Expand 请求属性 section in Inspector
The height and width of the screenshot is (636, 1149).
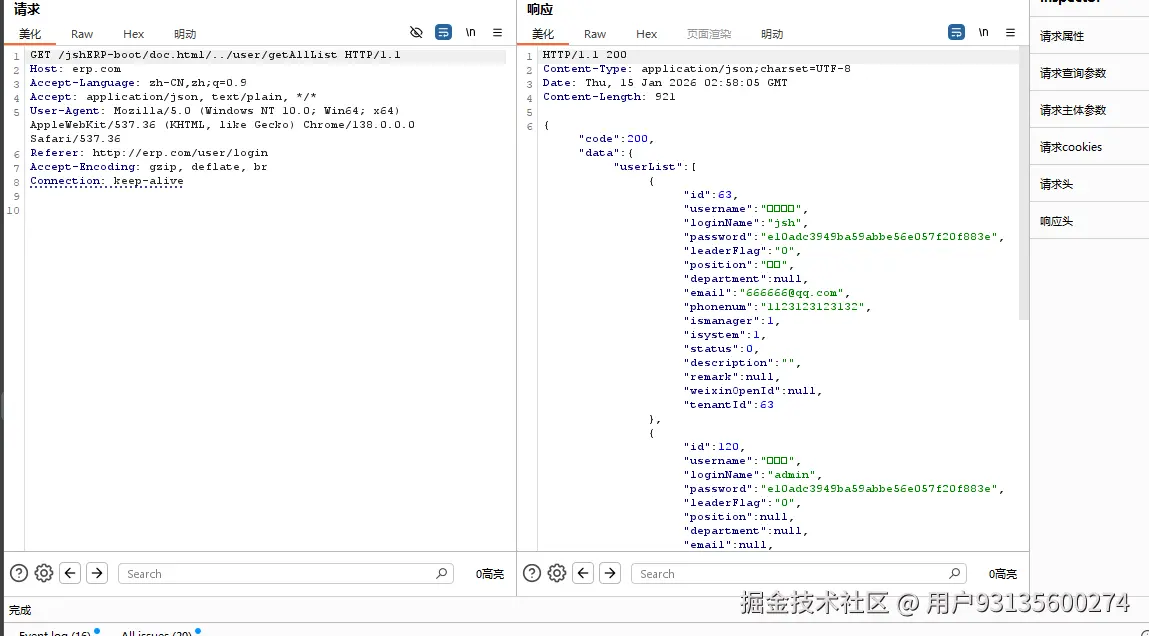tap(1089, 36)
